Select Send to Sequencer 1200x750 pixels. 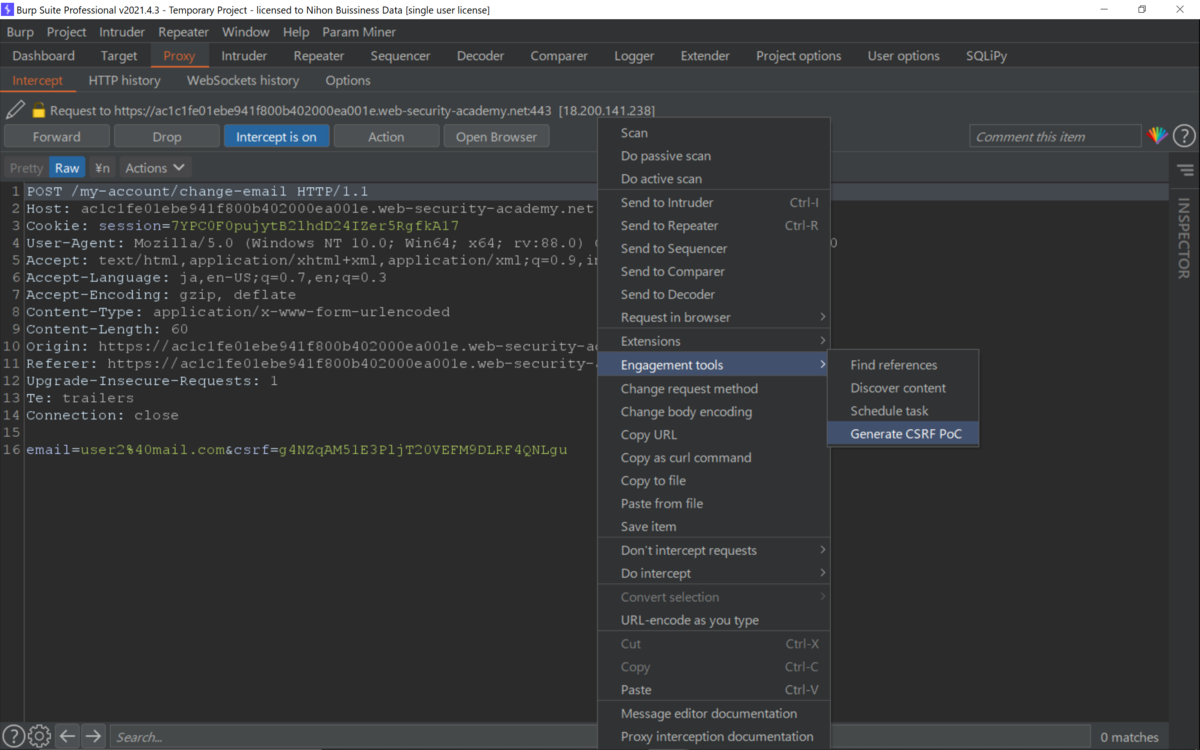pyautogui.click(x=714, y=248)
